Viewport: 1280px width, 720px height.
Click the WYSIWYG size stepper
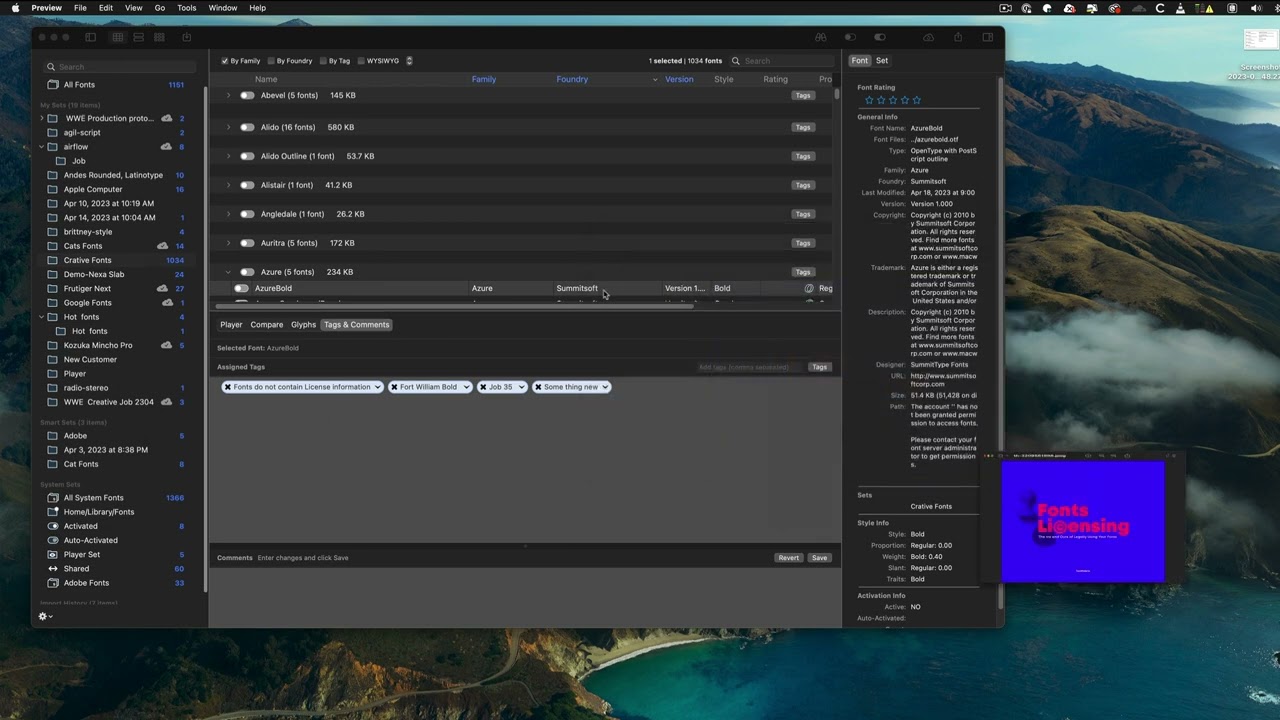(x=409, y=61)
